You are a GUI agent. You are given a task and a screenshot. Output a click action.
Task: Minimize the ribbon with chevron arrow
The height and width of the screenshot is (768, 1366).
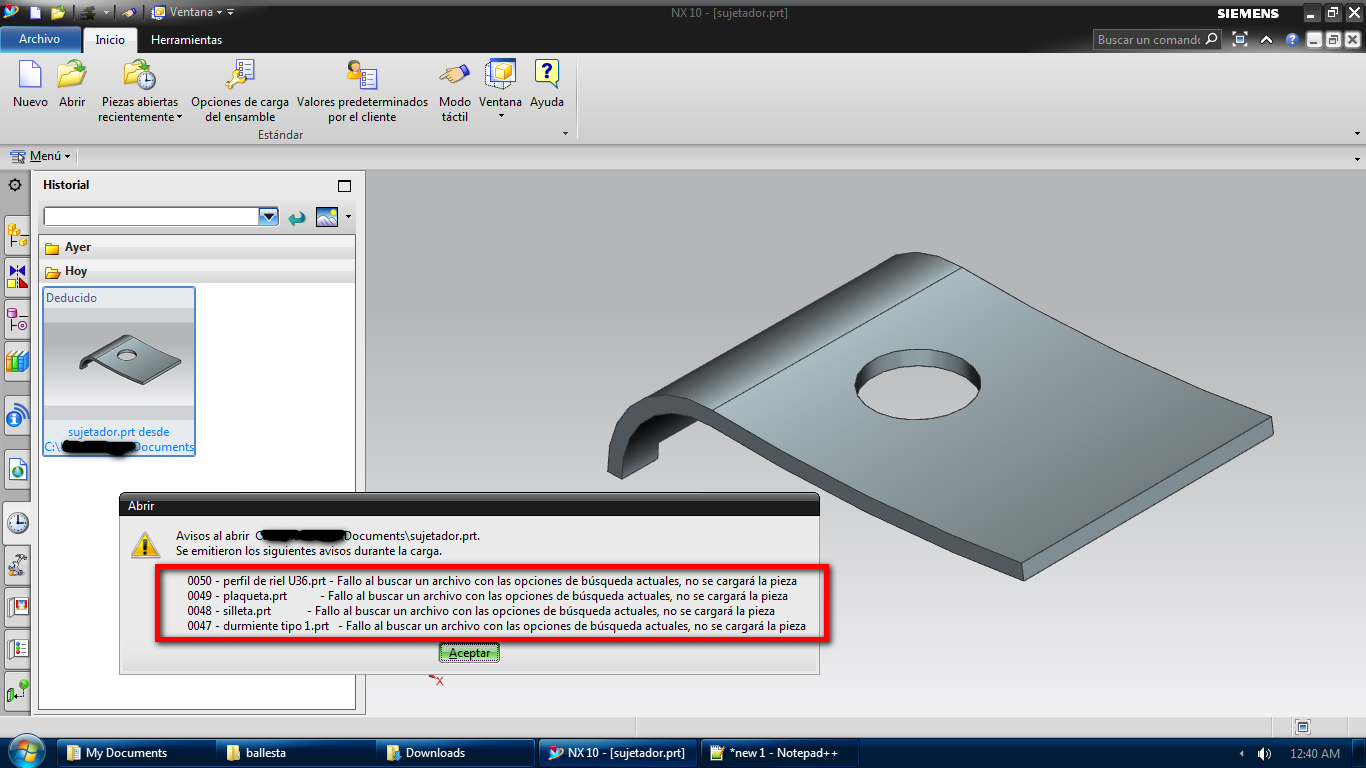pyautogui.click(x=1267, y=40)
